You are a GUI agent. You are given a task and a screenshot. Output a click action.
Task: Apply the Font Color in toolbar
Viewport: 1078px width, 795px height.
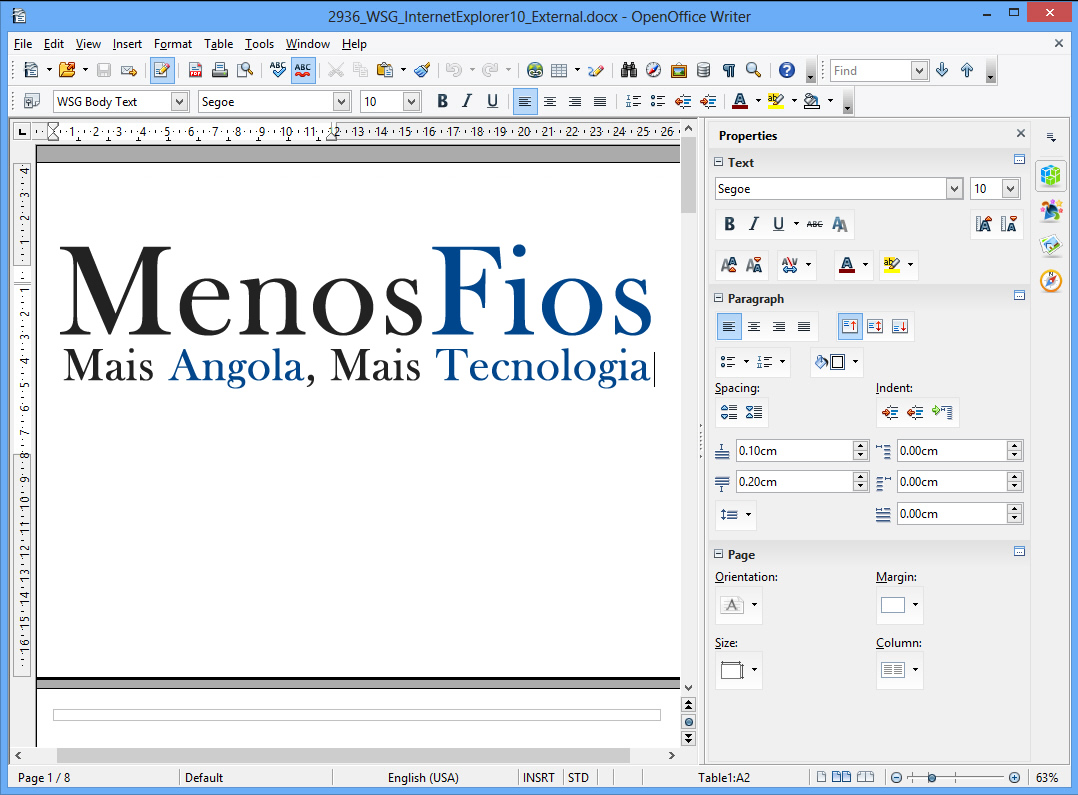click(740, 102)
